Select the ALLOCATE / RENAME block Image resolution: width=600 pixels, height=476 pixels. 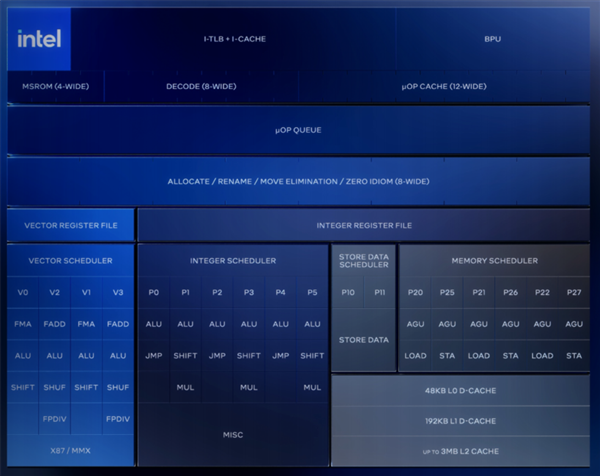pyautogui.click(x=298, y=181)
